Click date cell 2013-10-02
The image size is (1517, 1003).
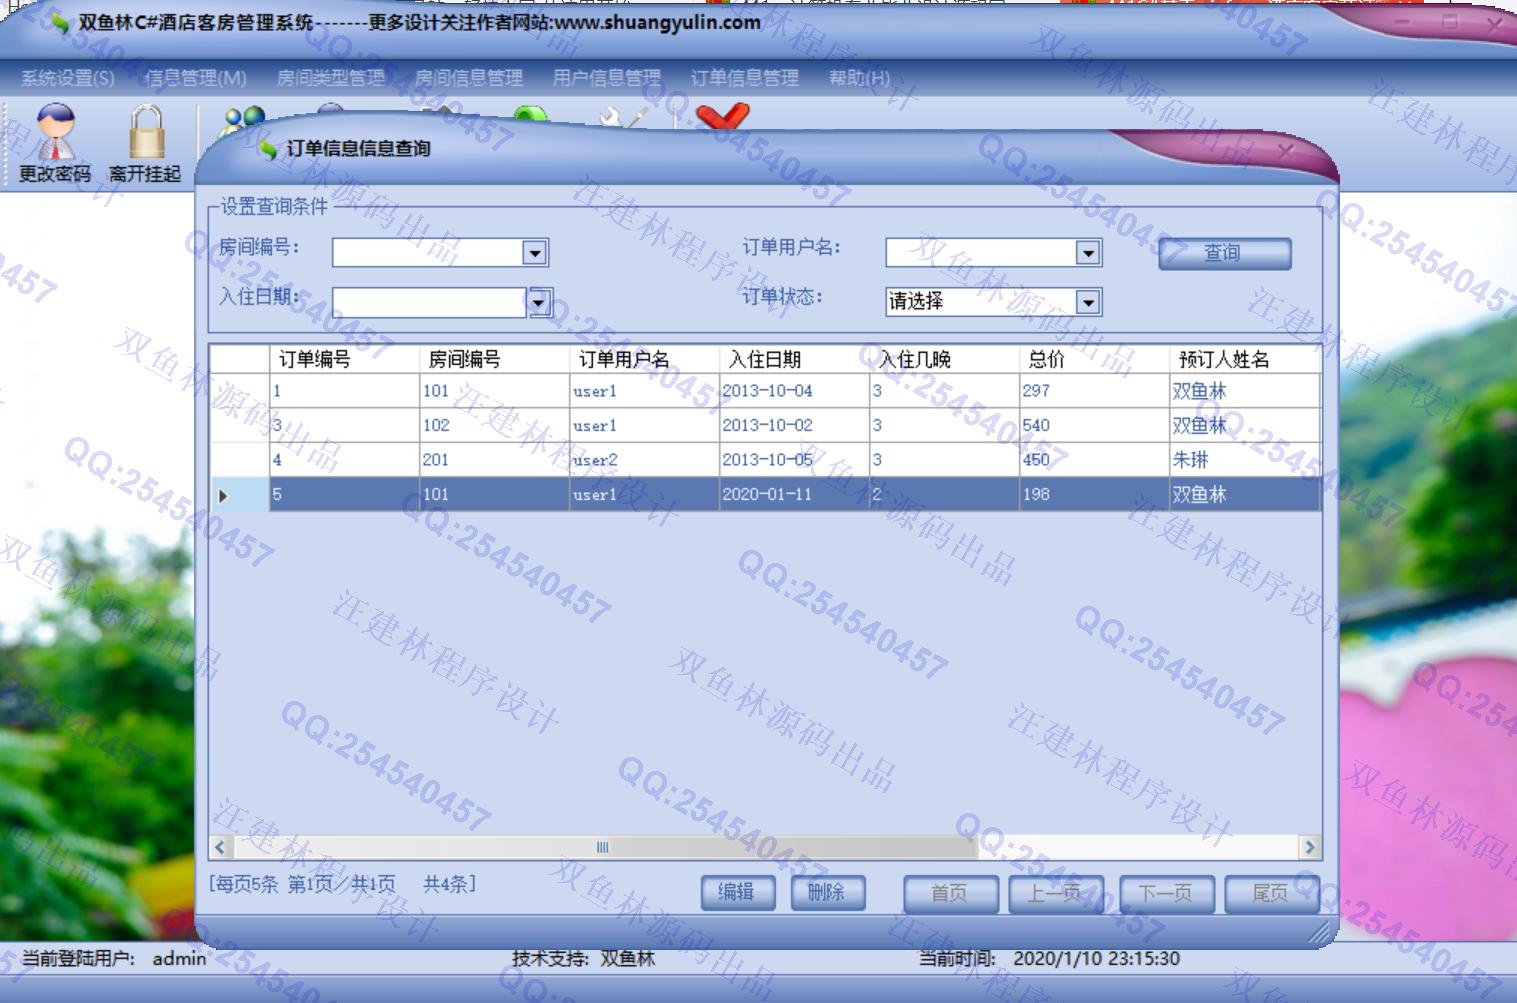pos(794,425)
